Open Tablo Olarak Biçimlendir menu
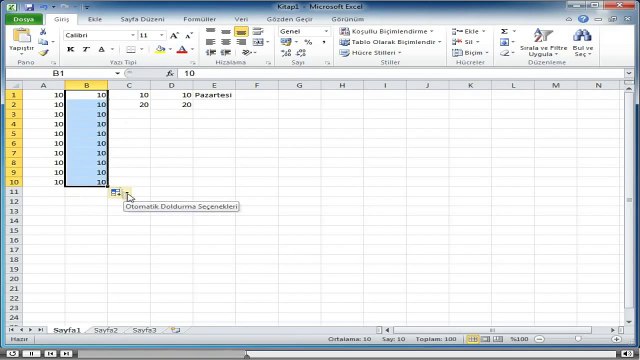640x360 pixels. [x=391, y=42]
